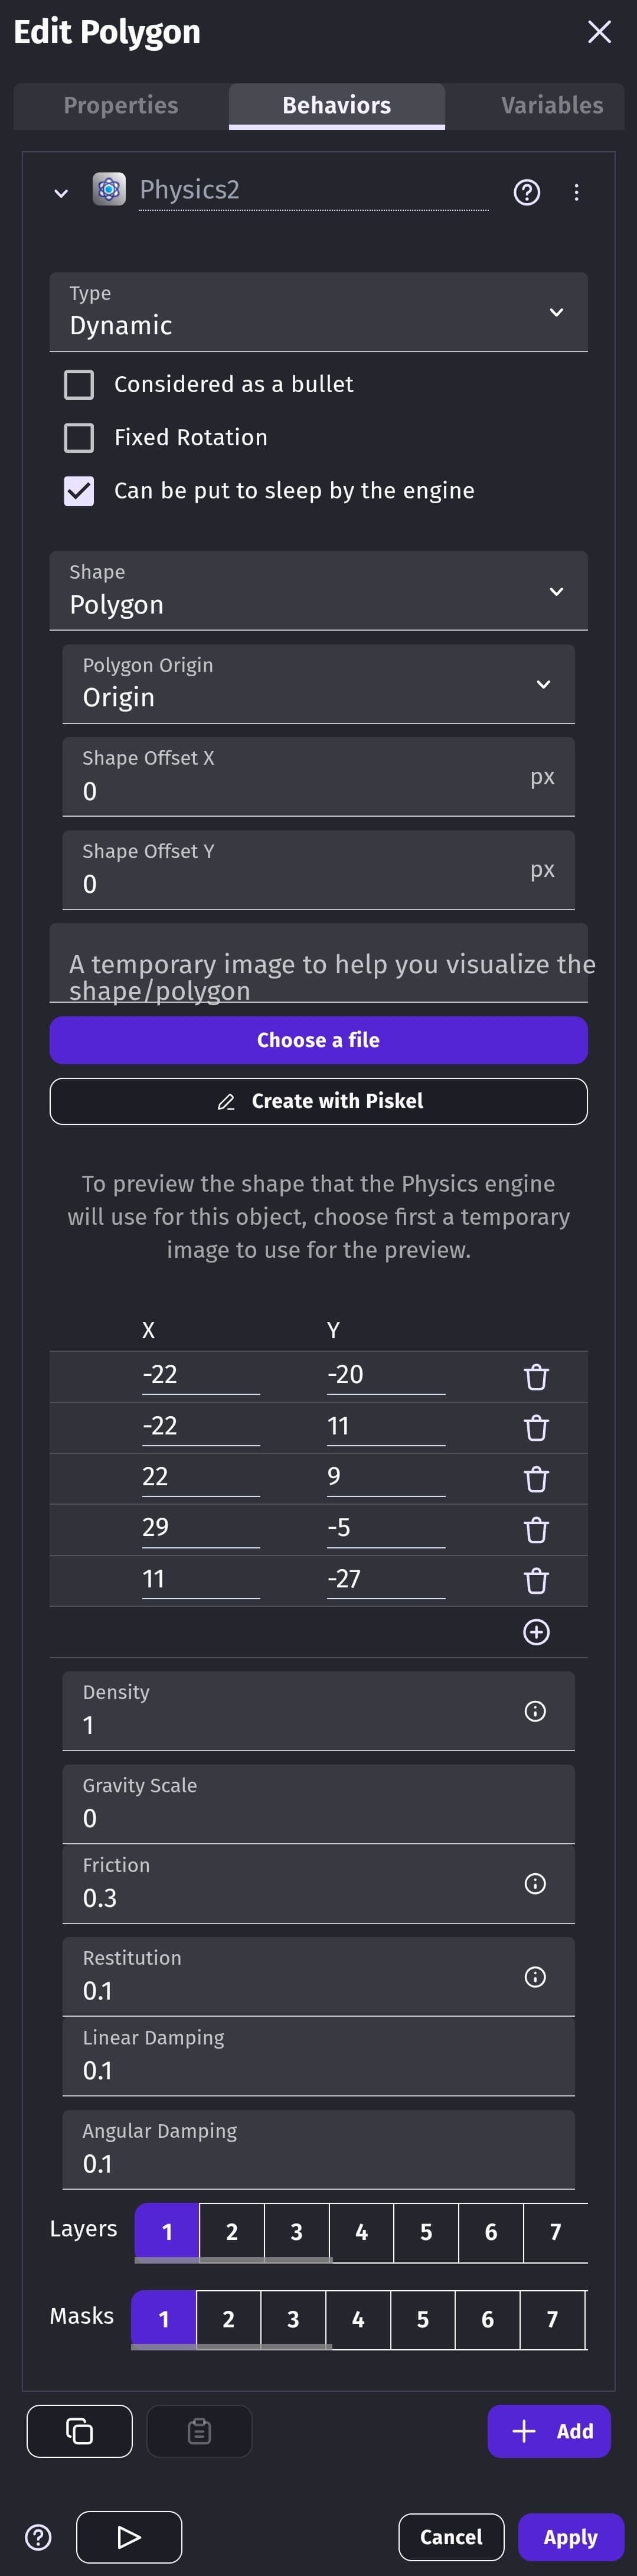Screen dimensions: 637x2576
Task: Collapse the Physics2 behavior section
Action: (61, 193)
